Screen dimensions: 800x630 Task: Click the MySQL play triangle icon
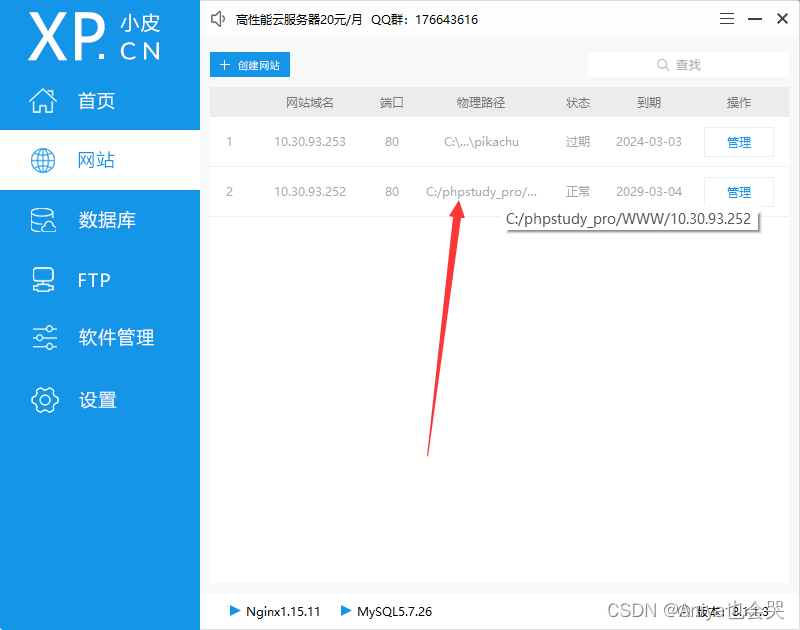tap(346, 610)
